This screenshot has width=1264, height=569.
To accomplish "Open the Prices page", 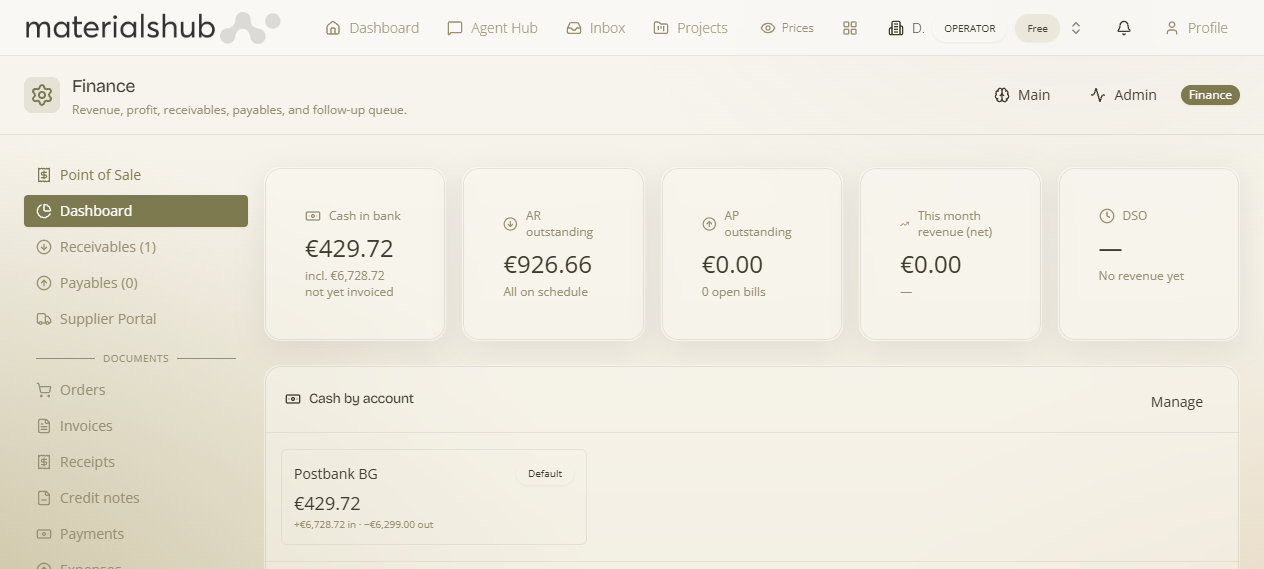I will 787,28.
